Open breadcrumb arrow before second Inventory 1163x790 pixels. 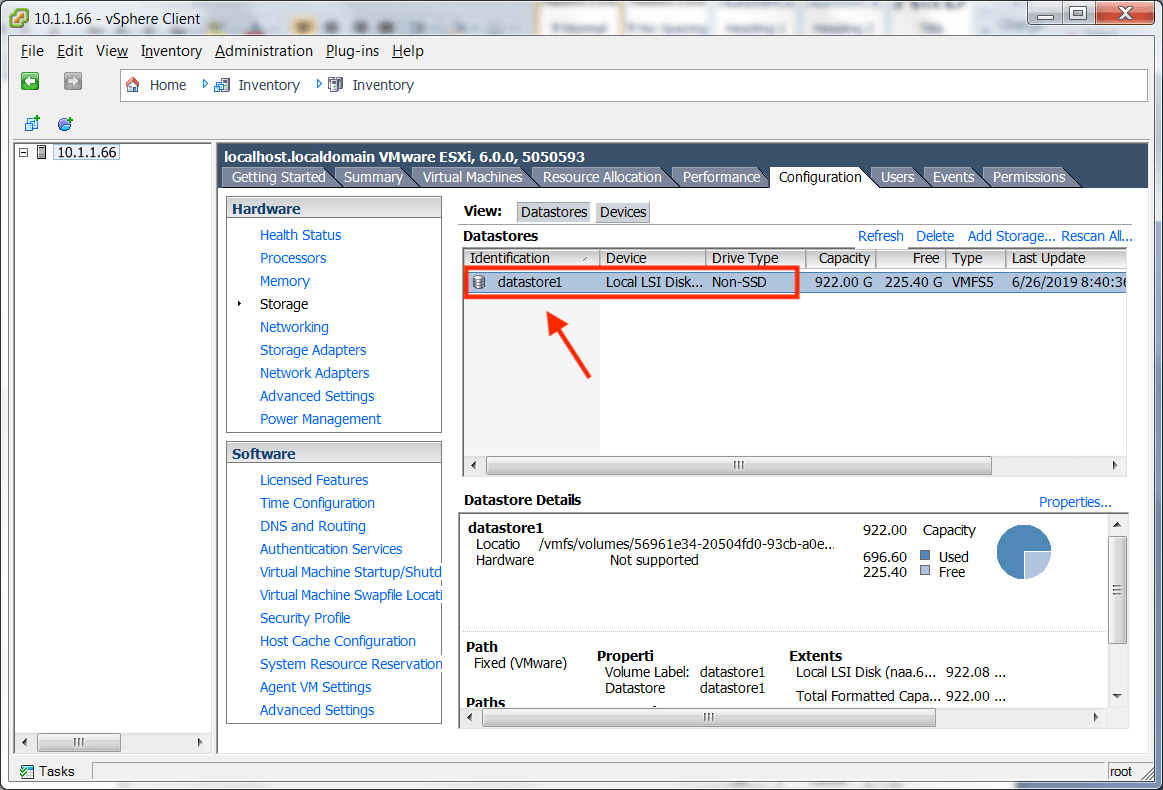coord(319,85)
